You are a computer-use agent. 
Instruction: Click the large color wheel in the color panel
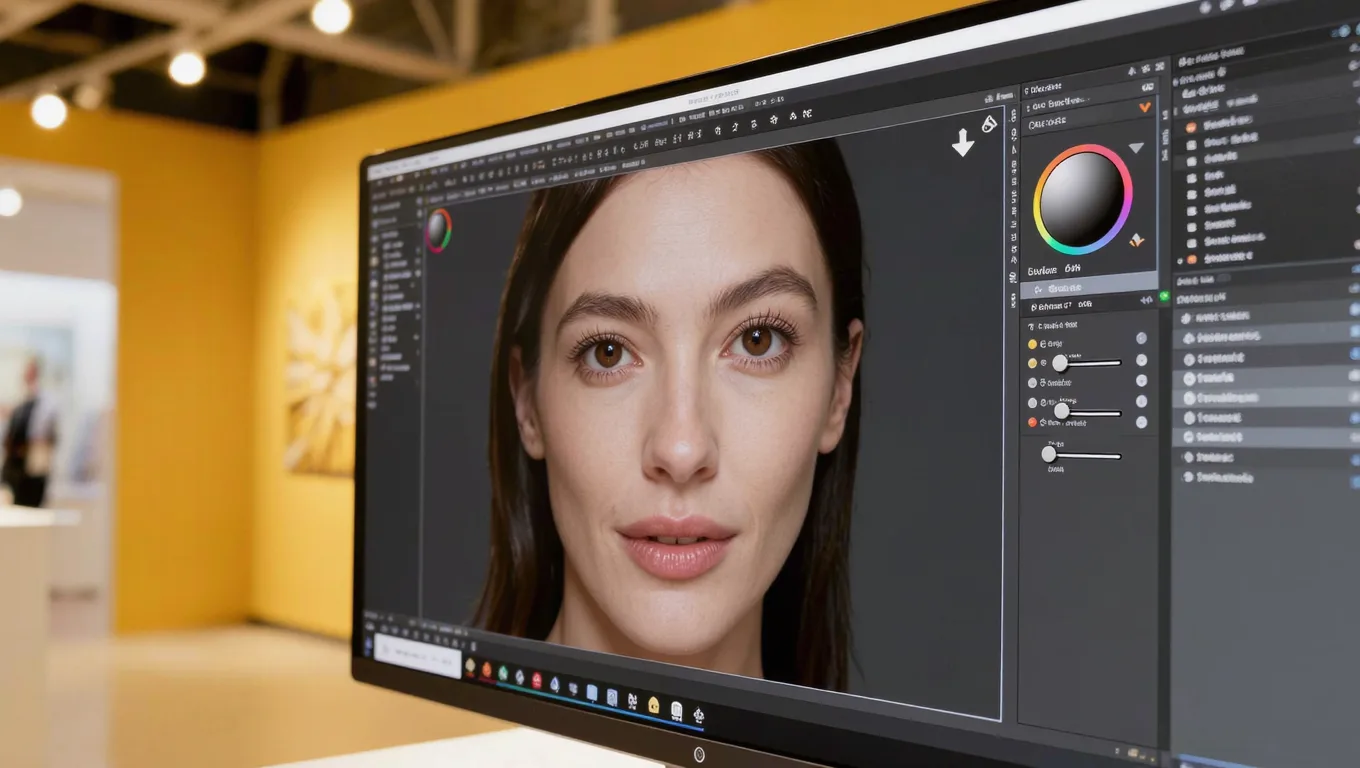[1083, 198]
